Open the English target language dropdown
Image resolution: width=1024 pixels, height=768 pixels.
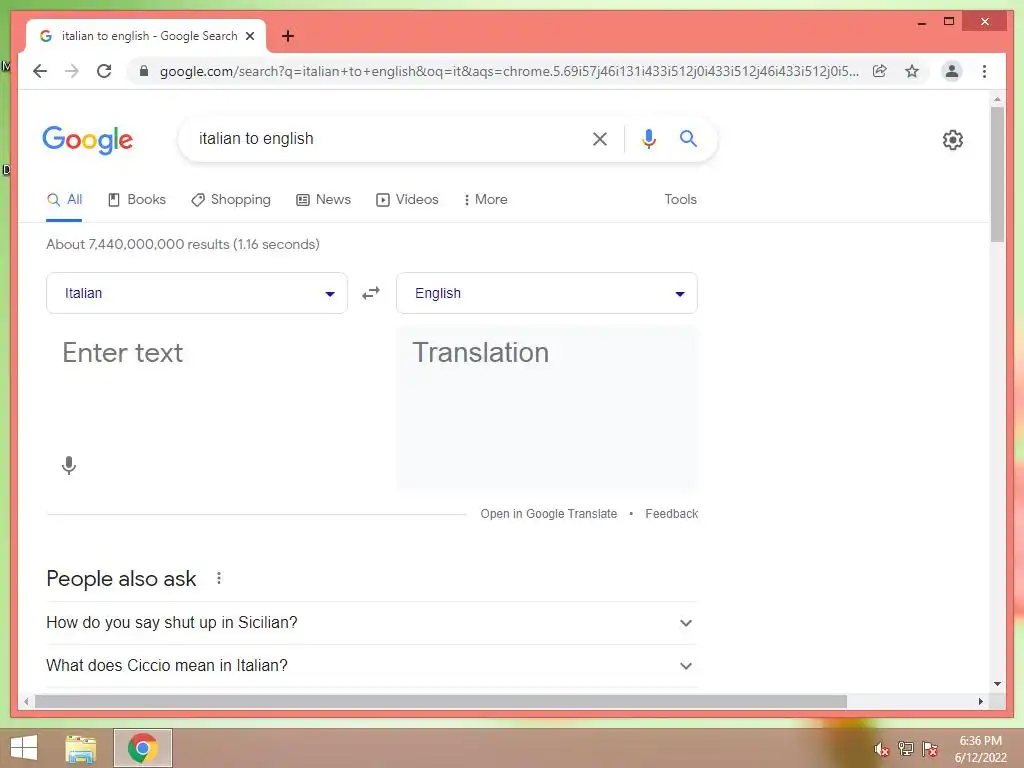pyautogui.click(x=547, y=293)
